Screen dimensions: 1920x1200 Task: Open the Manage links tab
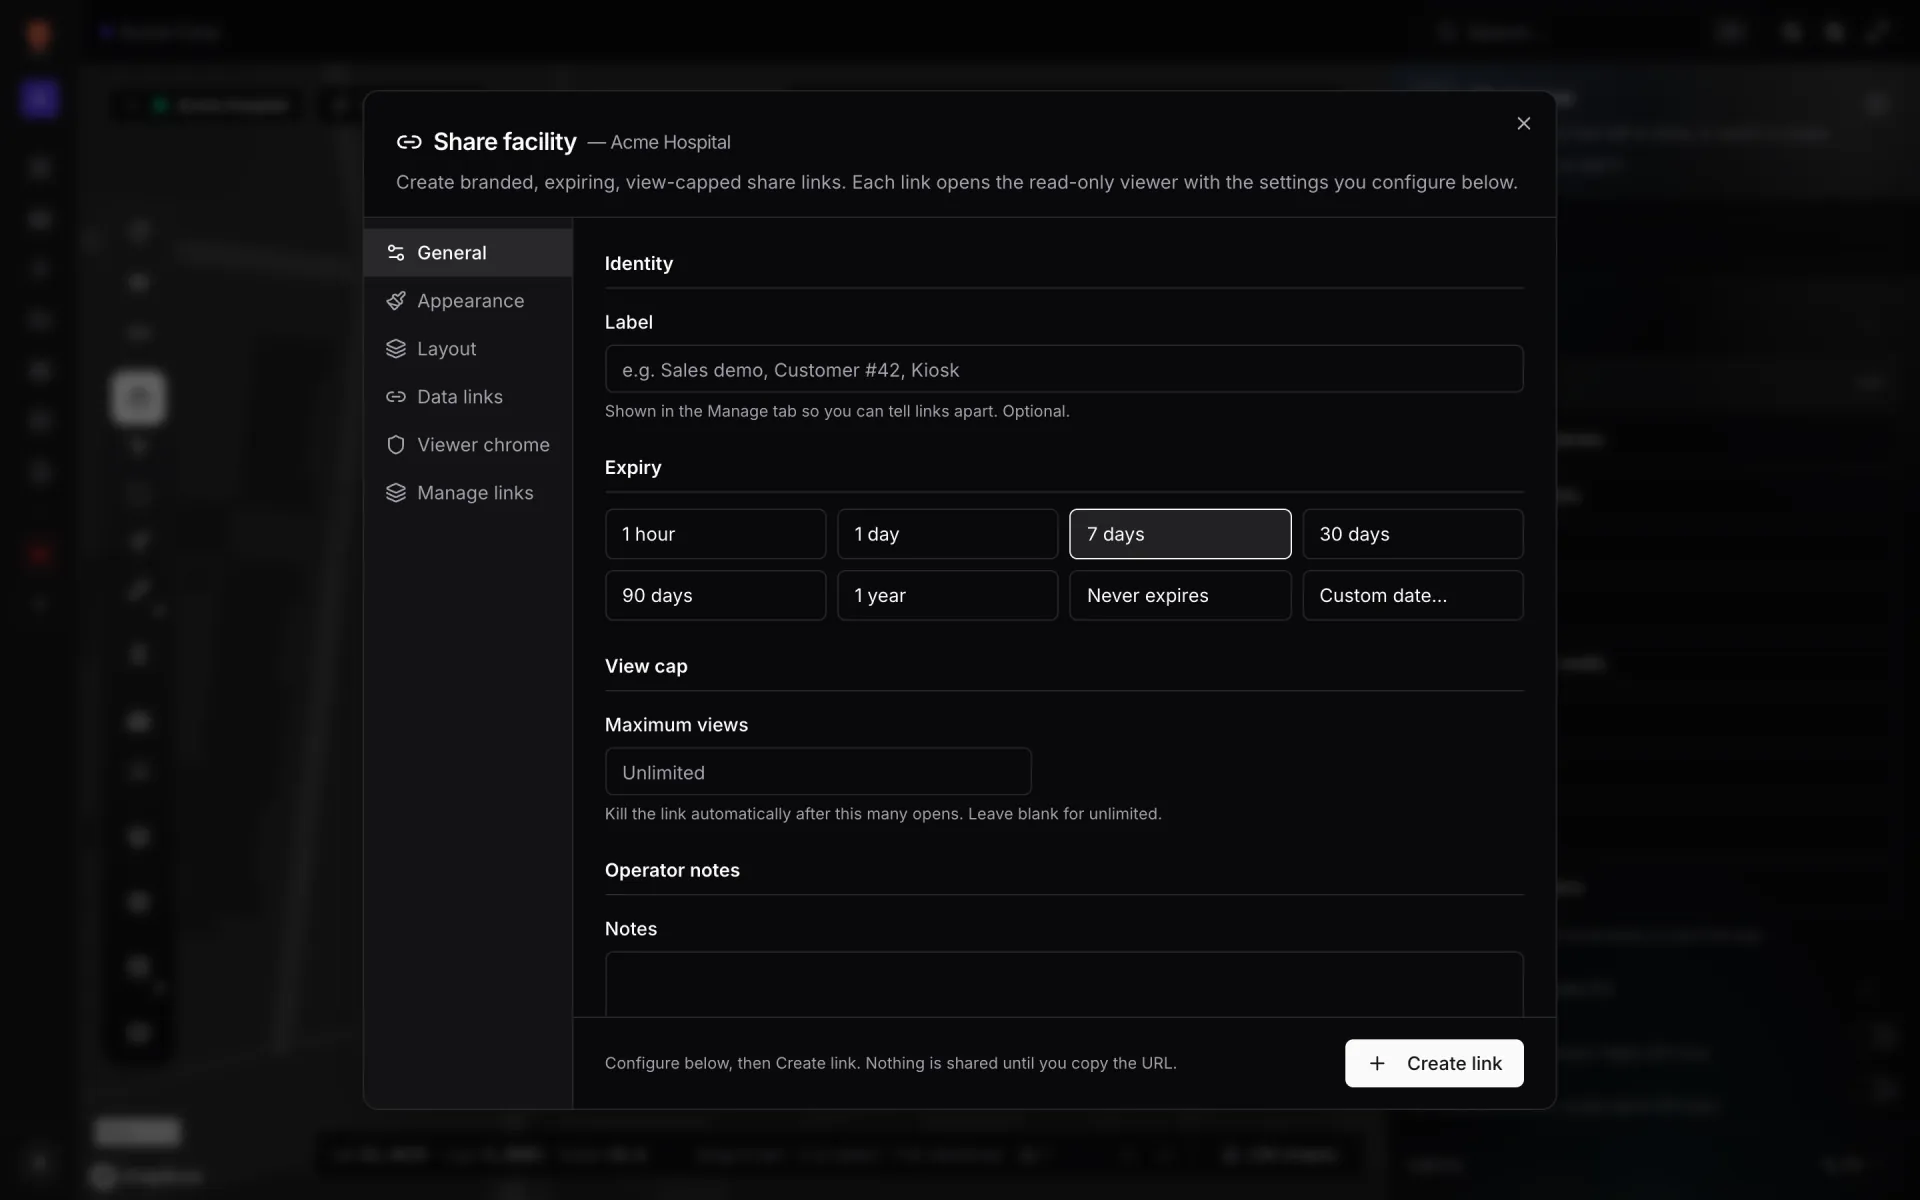(468, 493)
